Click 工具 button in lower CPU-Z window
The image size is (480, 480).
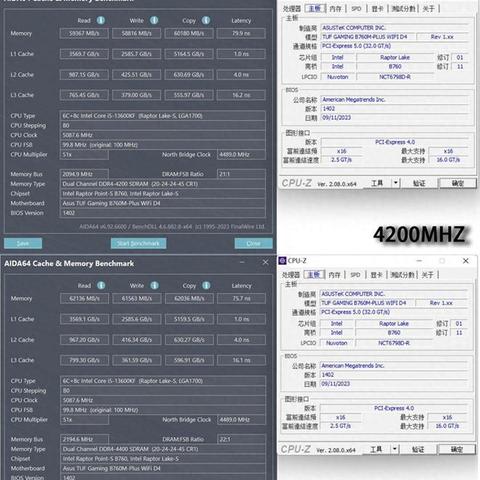(x=377, y=449)
